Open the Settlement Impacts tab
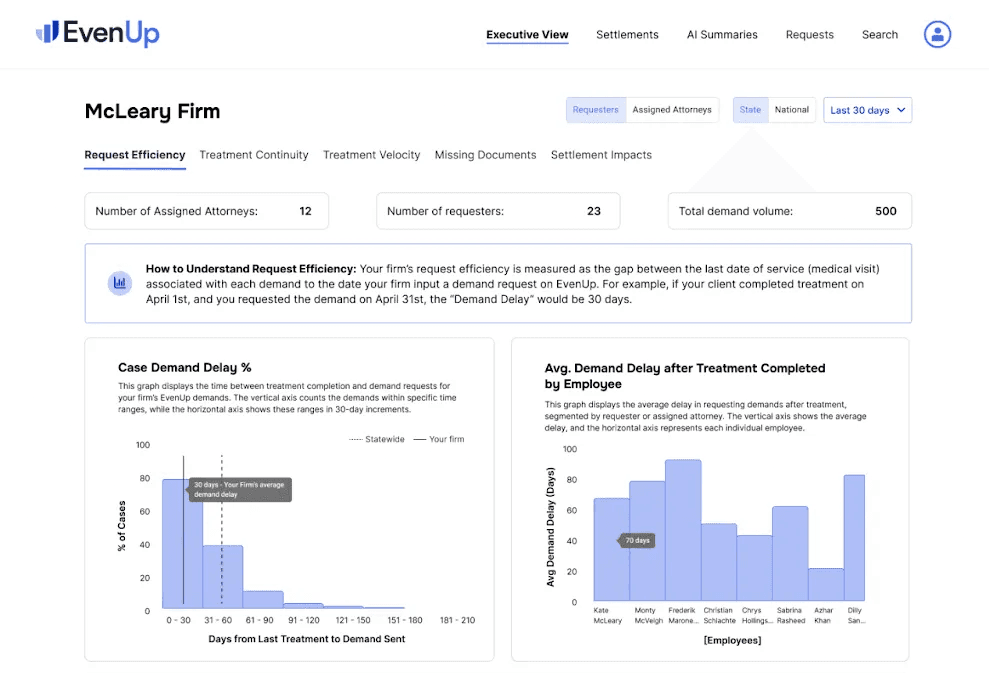Image resolution: width=989 pixels, height=673 pixels. [601, 155]
